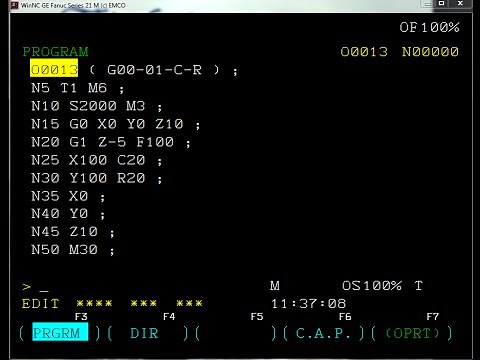Click the OF 100% feed override indicator
480x360 pixels.
(429, 27)
